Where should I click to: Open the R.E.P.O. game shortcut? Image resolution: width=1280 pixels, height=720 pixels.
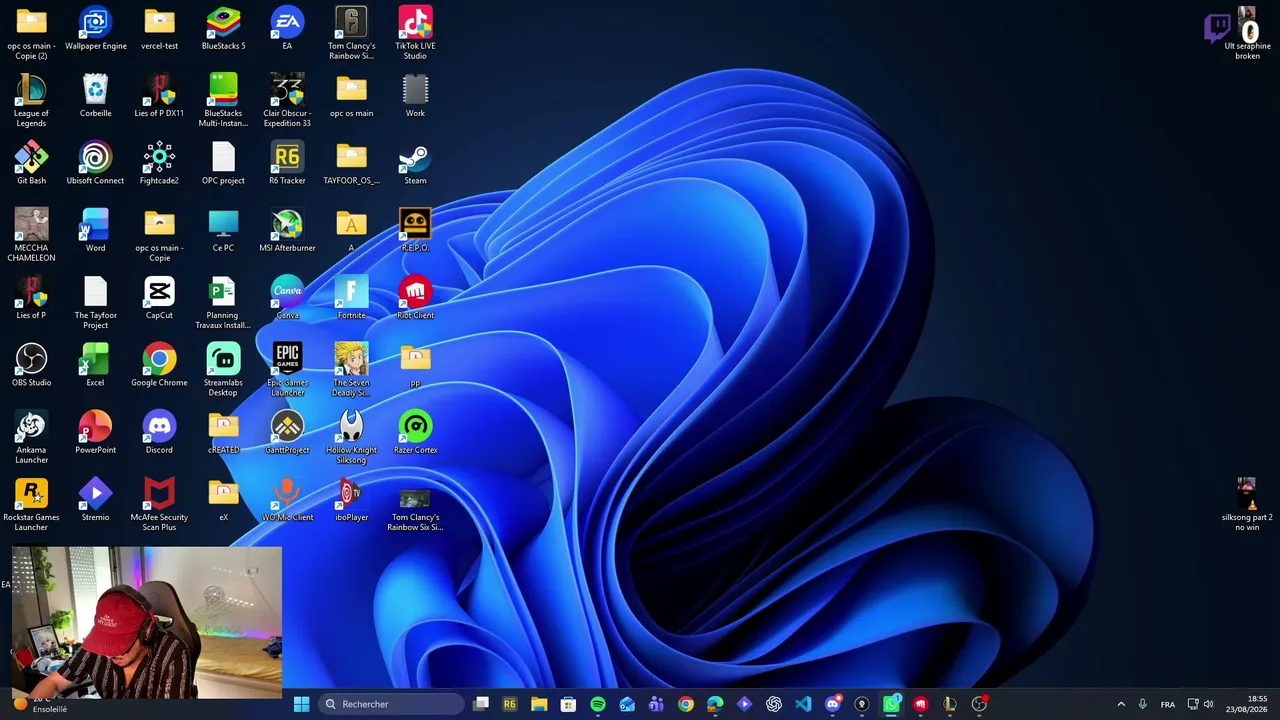coord(415,230)
